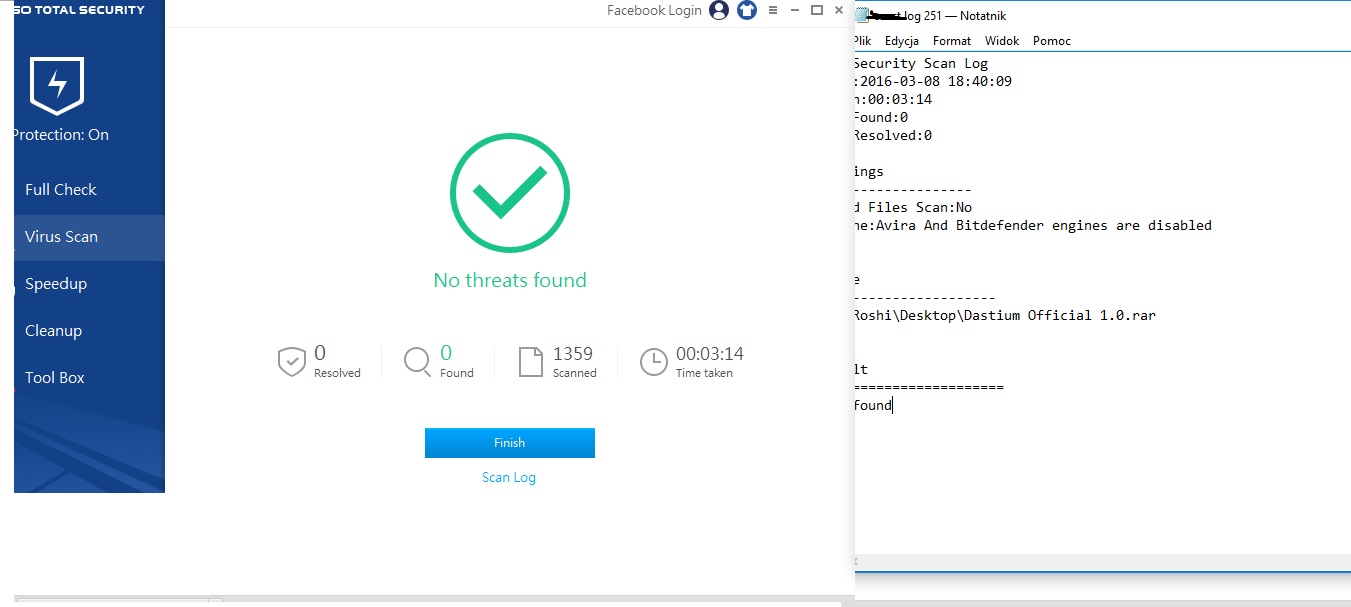
Task: Click the Protection shield lightning icon
Action: [x=57, y=85]
